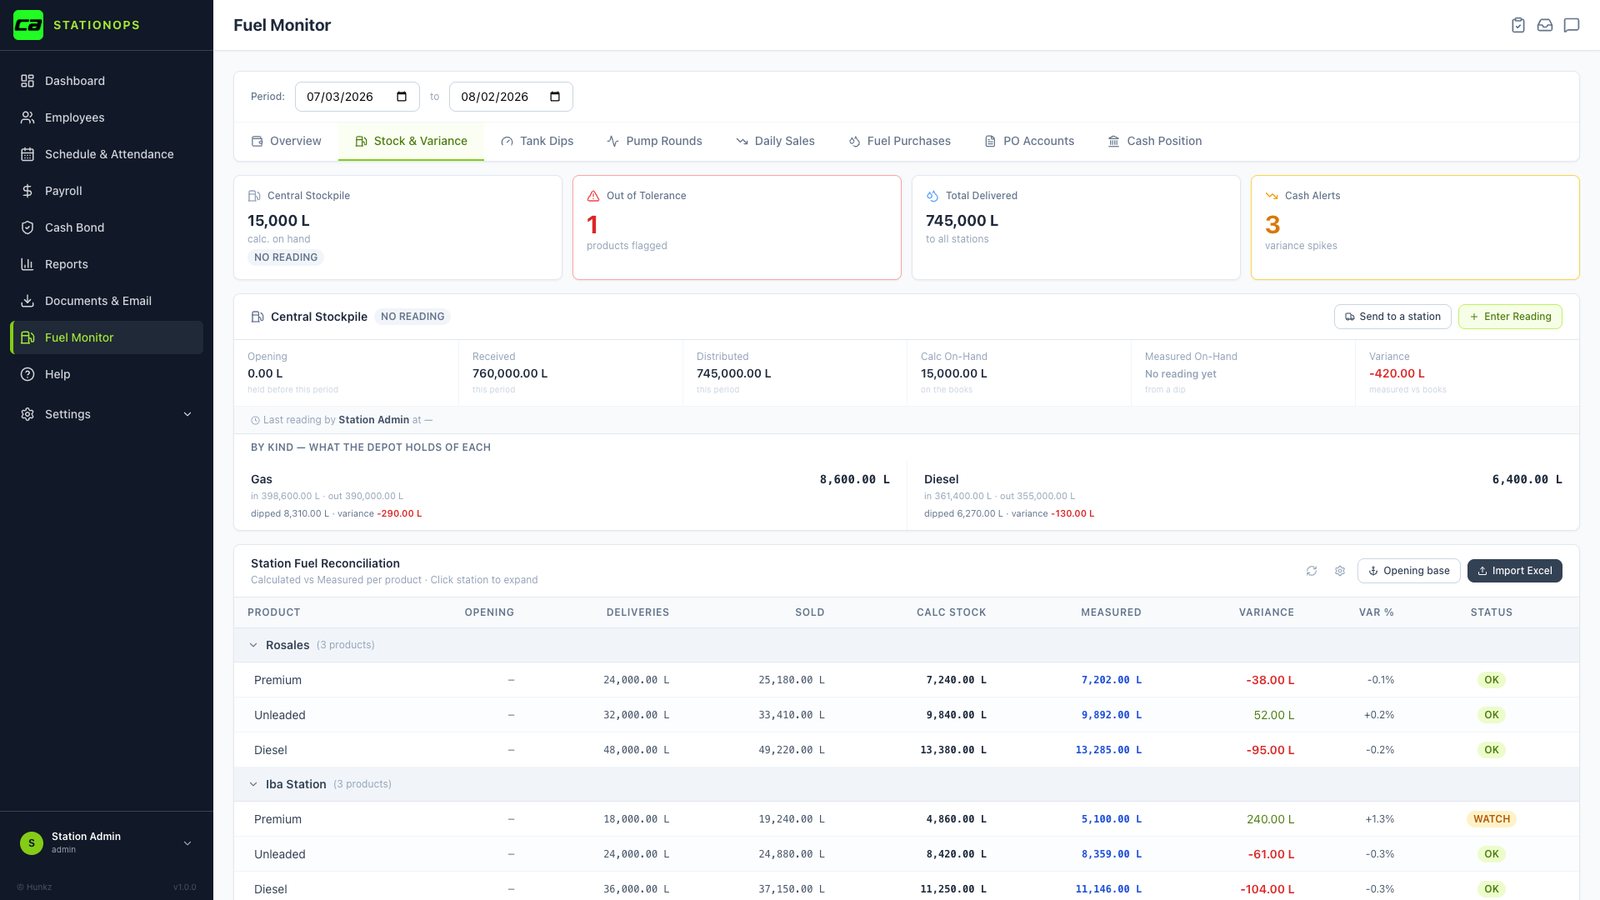
Task: Open calendar picker on start date field
Action: tap(402, 97)
